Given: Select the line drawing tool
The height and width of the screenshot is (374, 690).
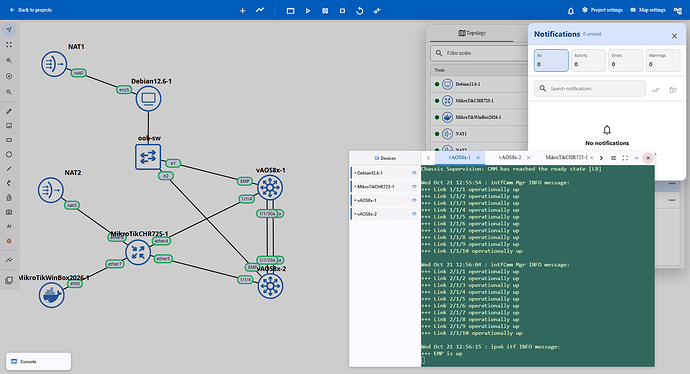Looking at the screenshot, I should point(9,169).
